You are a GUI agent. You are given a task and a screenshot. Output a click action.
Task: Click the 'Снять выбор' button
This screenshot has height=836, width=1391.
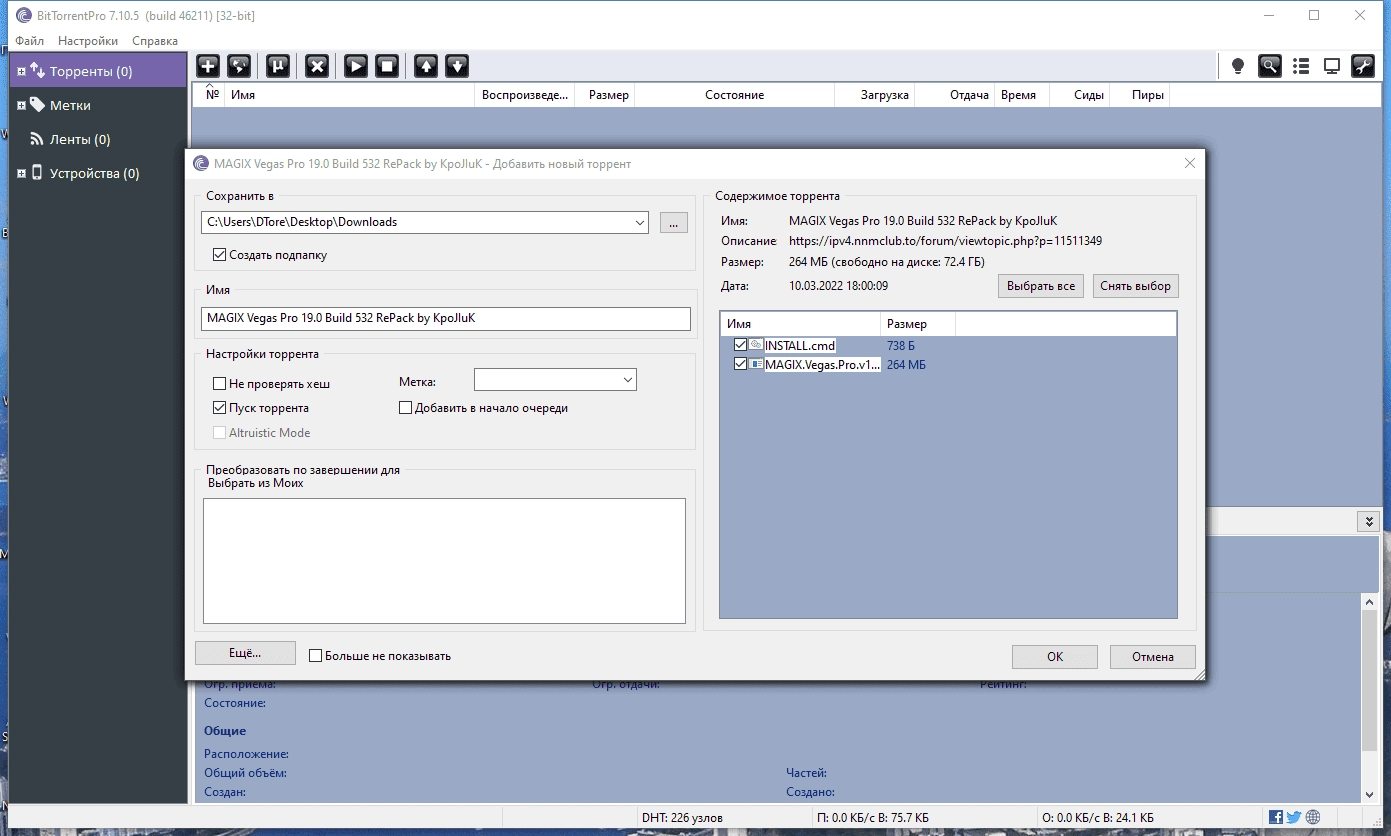1135,286
